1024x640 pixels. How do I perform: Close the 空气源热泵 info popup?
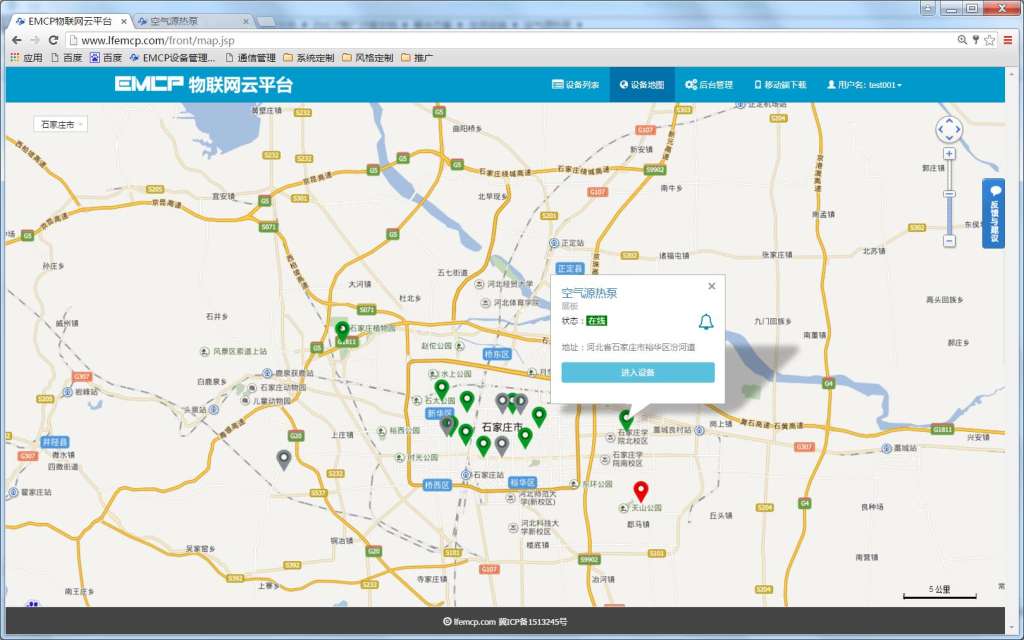coord(712,286)
